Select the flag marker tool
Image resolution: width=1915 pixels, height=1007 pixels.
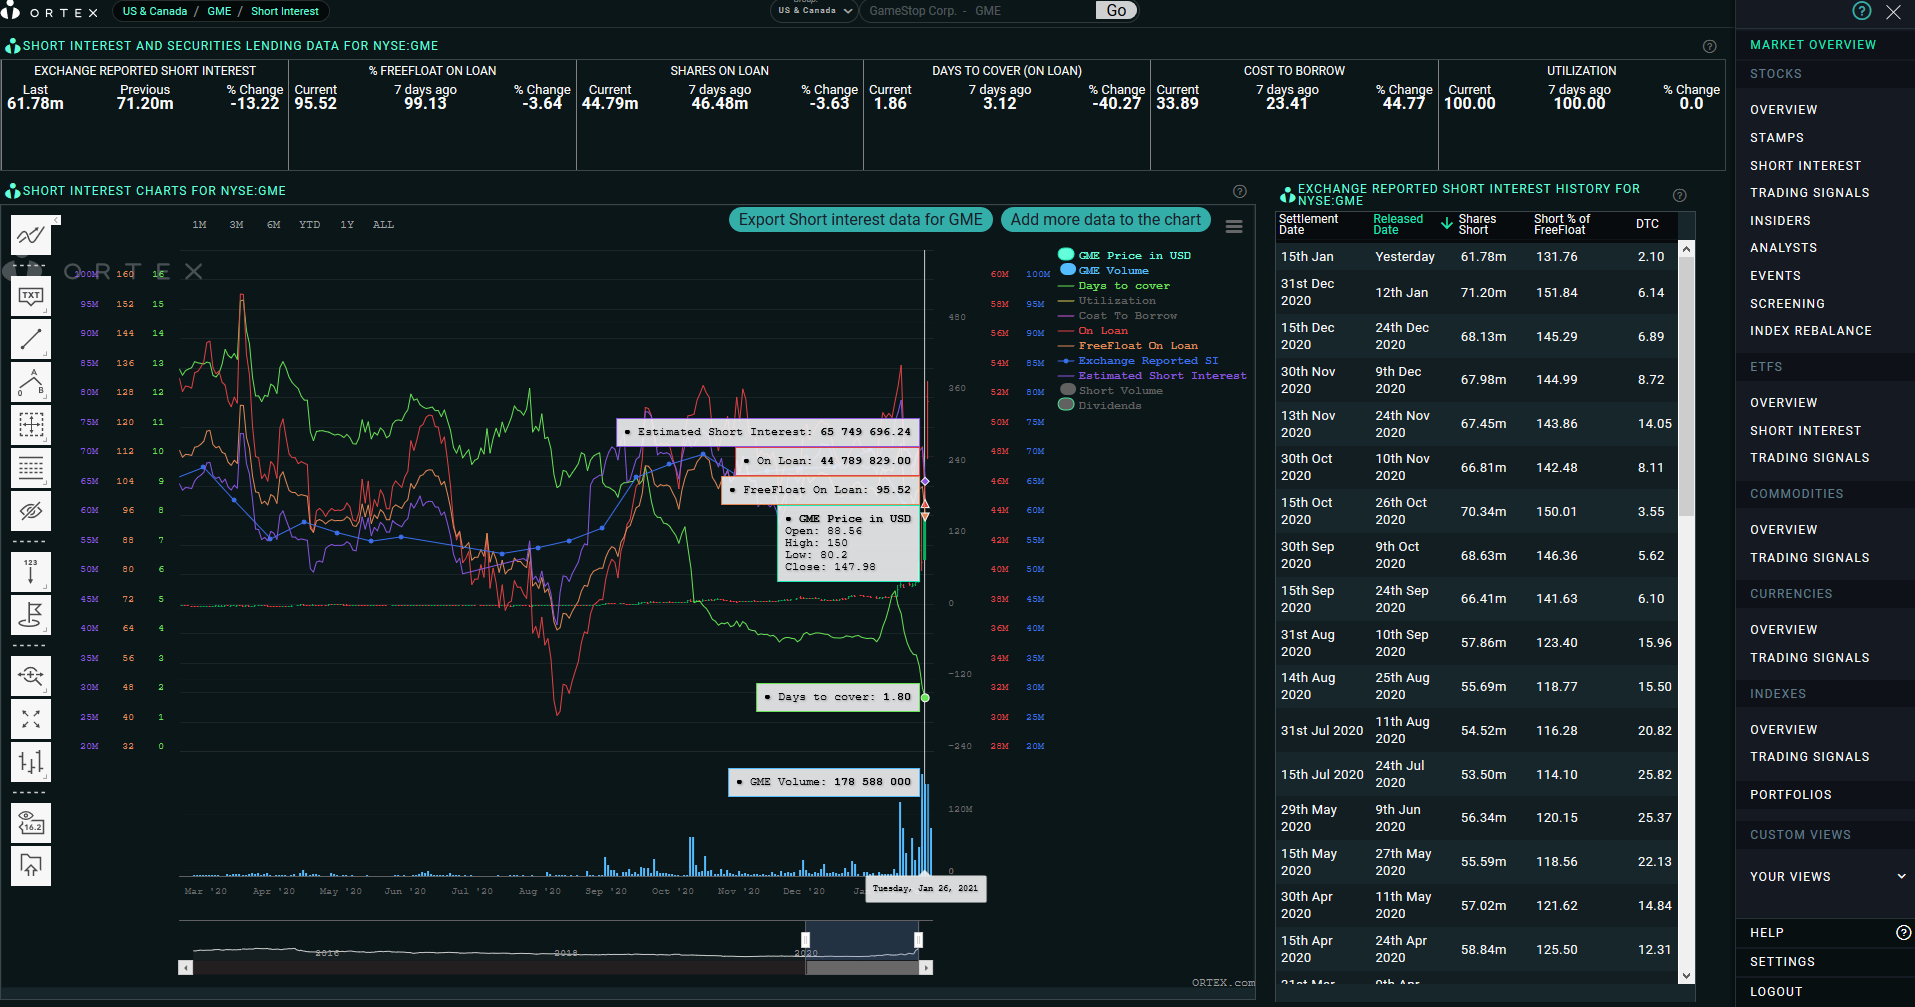pyautogui.click(x=31, y=615)
